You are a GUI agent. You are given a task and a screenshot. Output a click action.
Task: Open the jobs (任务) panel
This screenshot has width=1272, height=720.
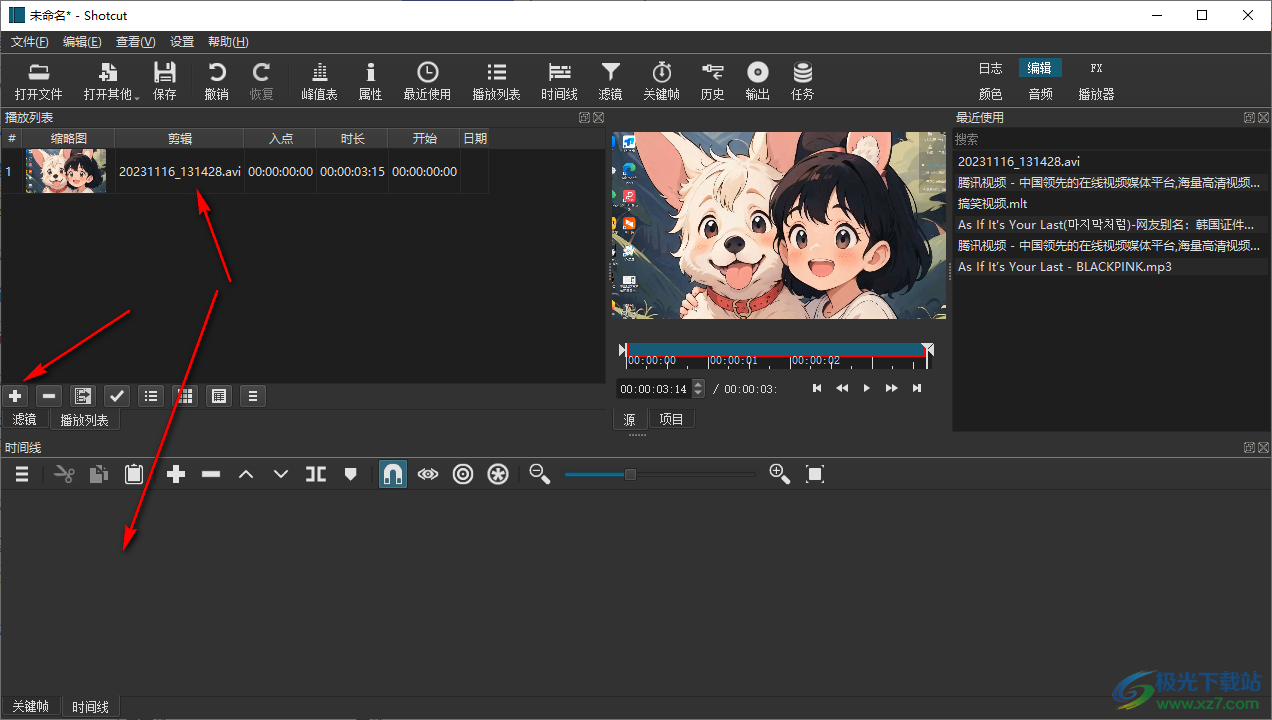pyautogui.click(x=802, y=81)
